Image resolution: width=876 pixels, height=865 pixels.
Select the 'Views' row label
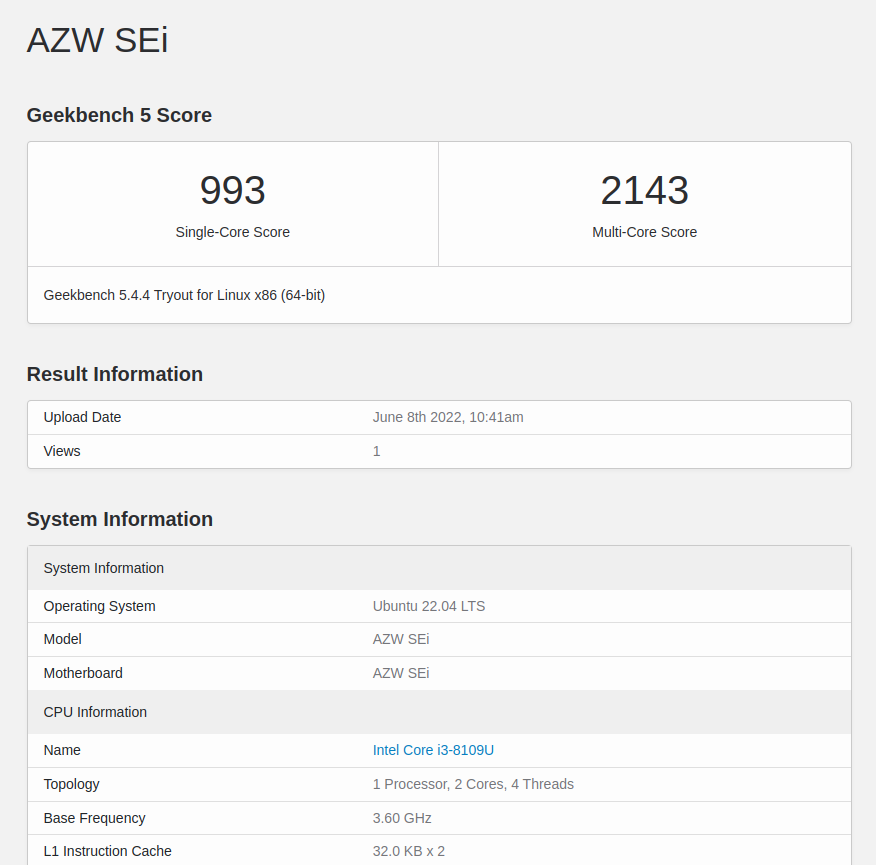tap(62, 451)
